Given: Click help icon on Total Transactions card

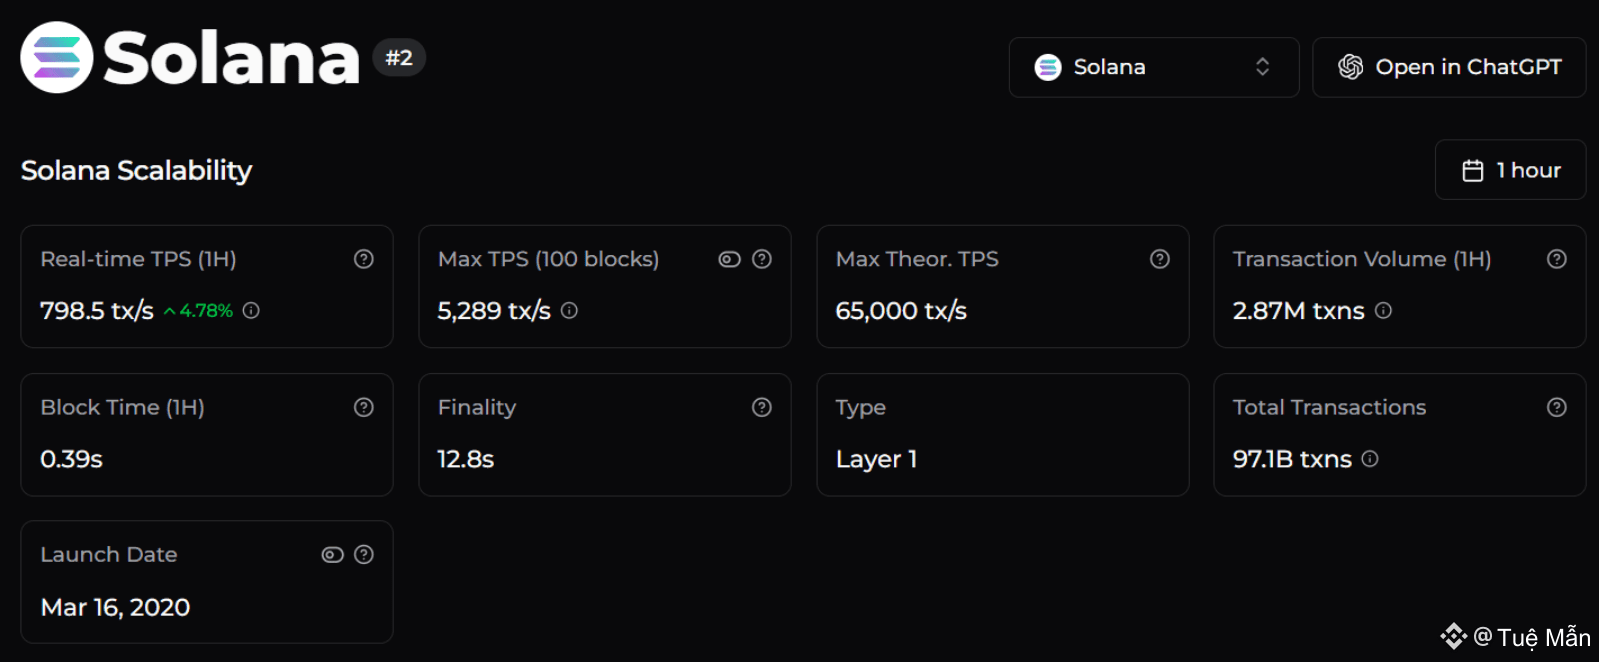Looking at the screenshot, I should point(1557,407).
